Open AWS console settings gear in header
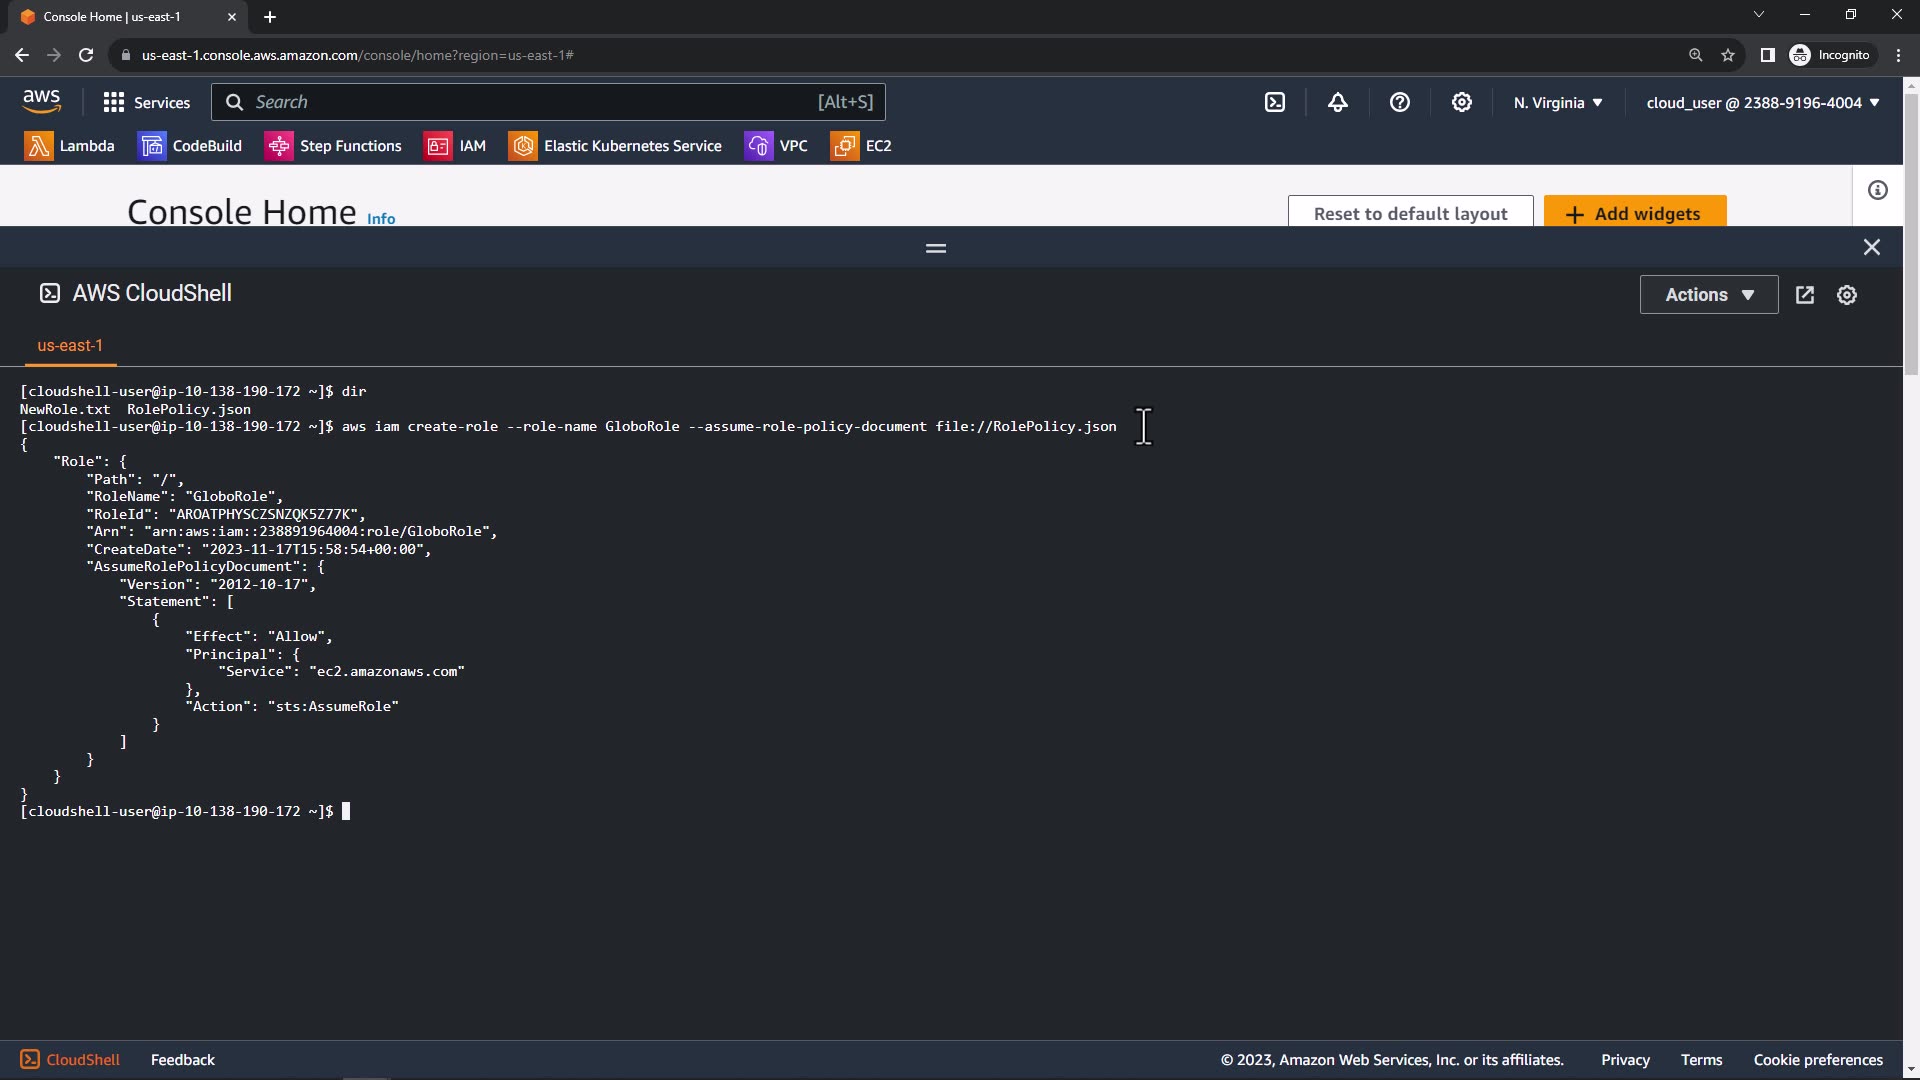The image size is (1920, 1080). pos(1461,102)
